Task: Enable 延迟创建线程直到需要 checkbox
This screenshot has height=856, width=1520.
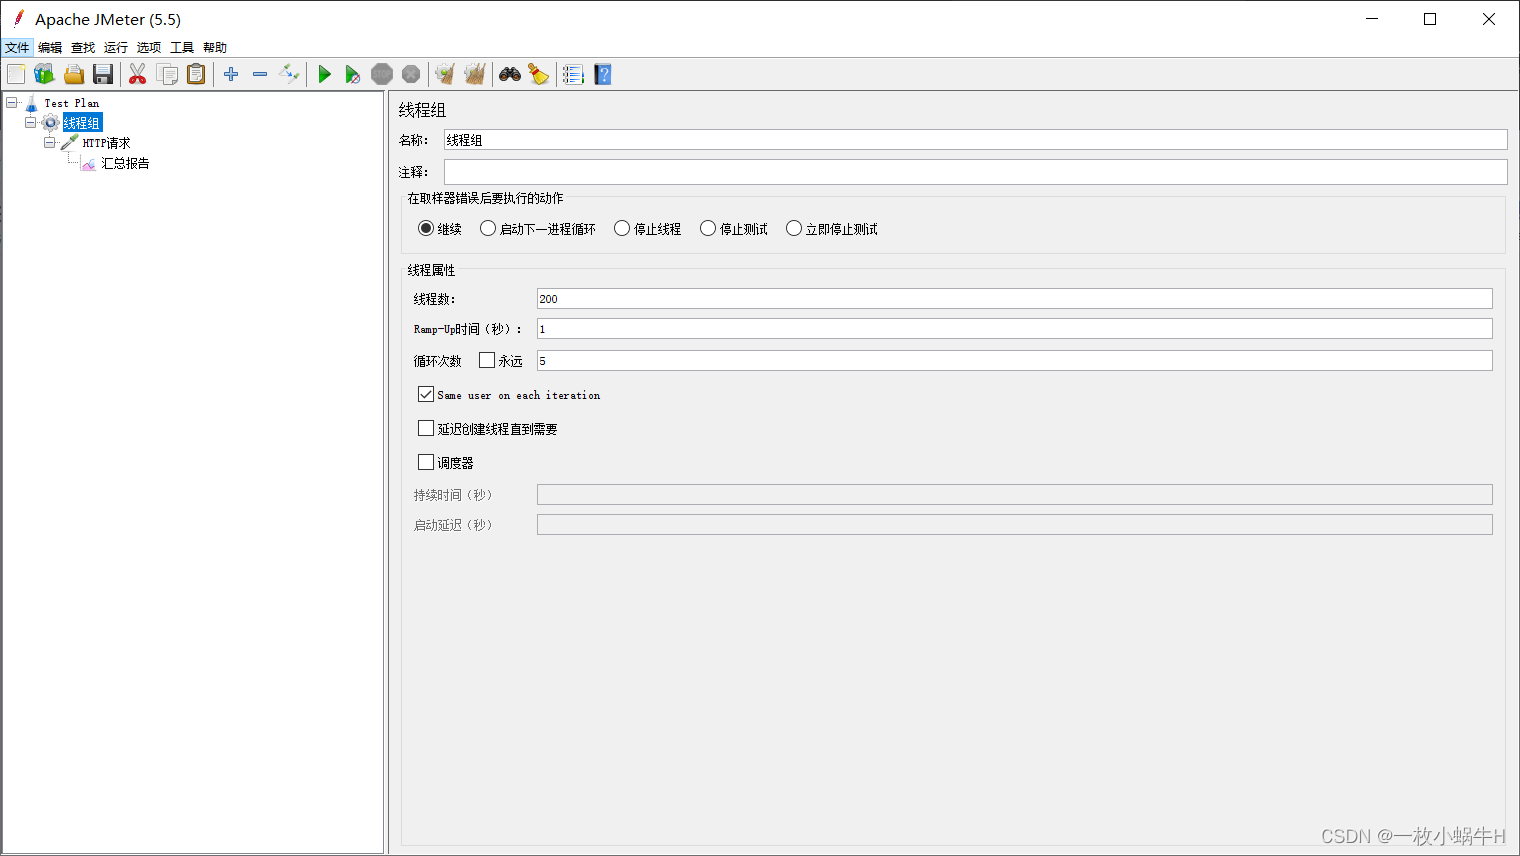Action: click(x=426, y=428)
